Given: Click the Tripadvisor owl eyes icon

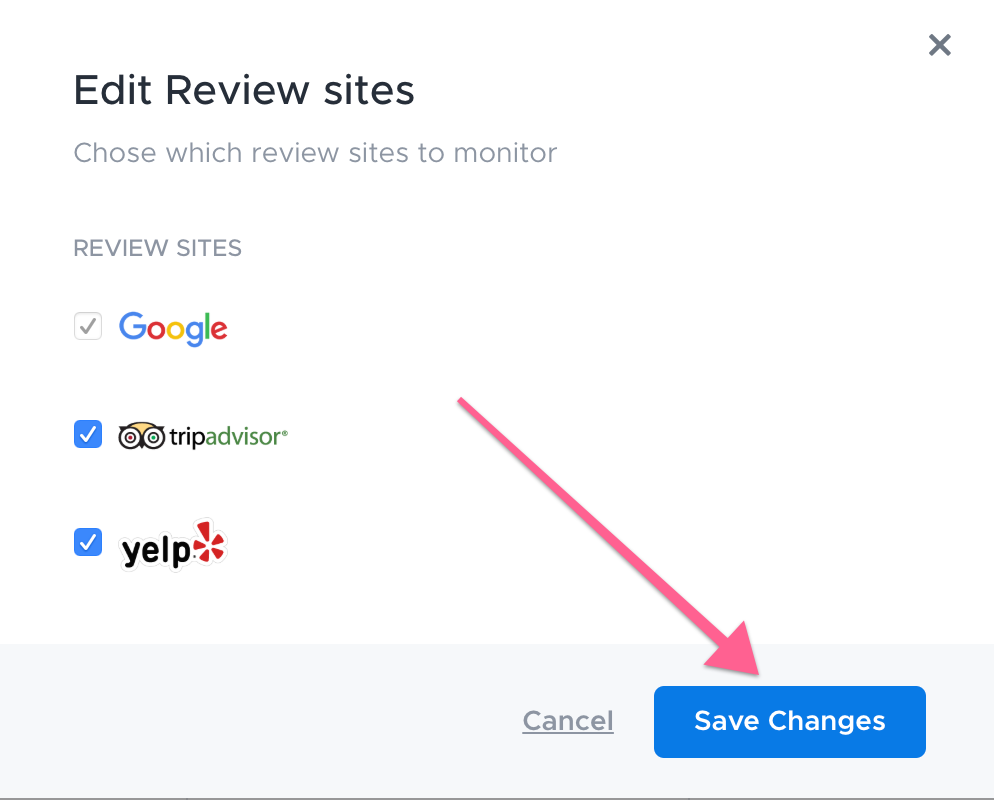Looking at the screenshot, I should tap(141, 436).
